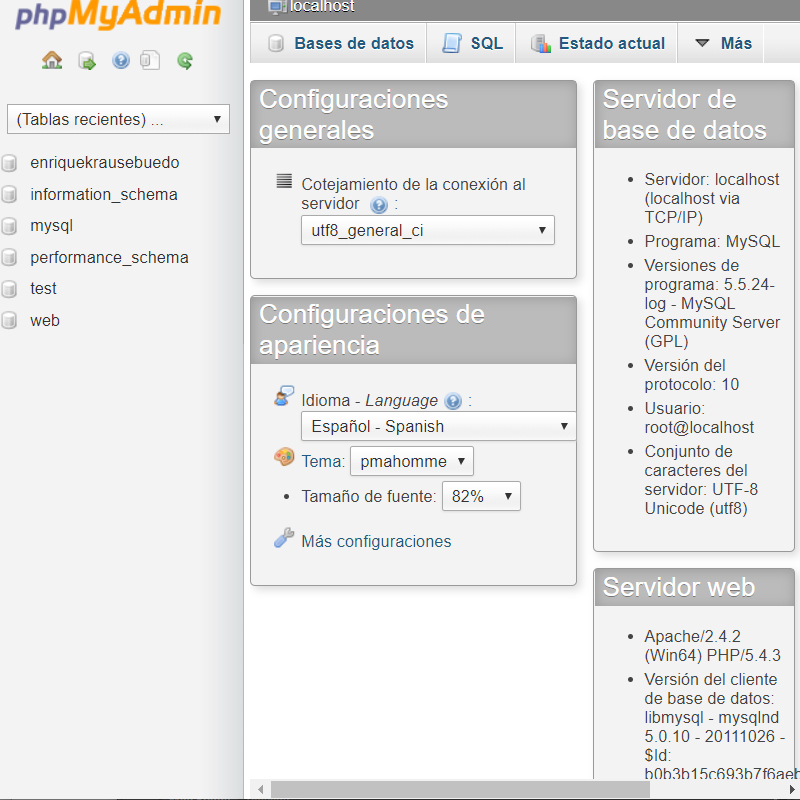This screenshot has width=800, height=800.
Task: Expand the Más menu
Action: pos(723,43)
